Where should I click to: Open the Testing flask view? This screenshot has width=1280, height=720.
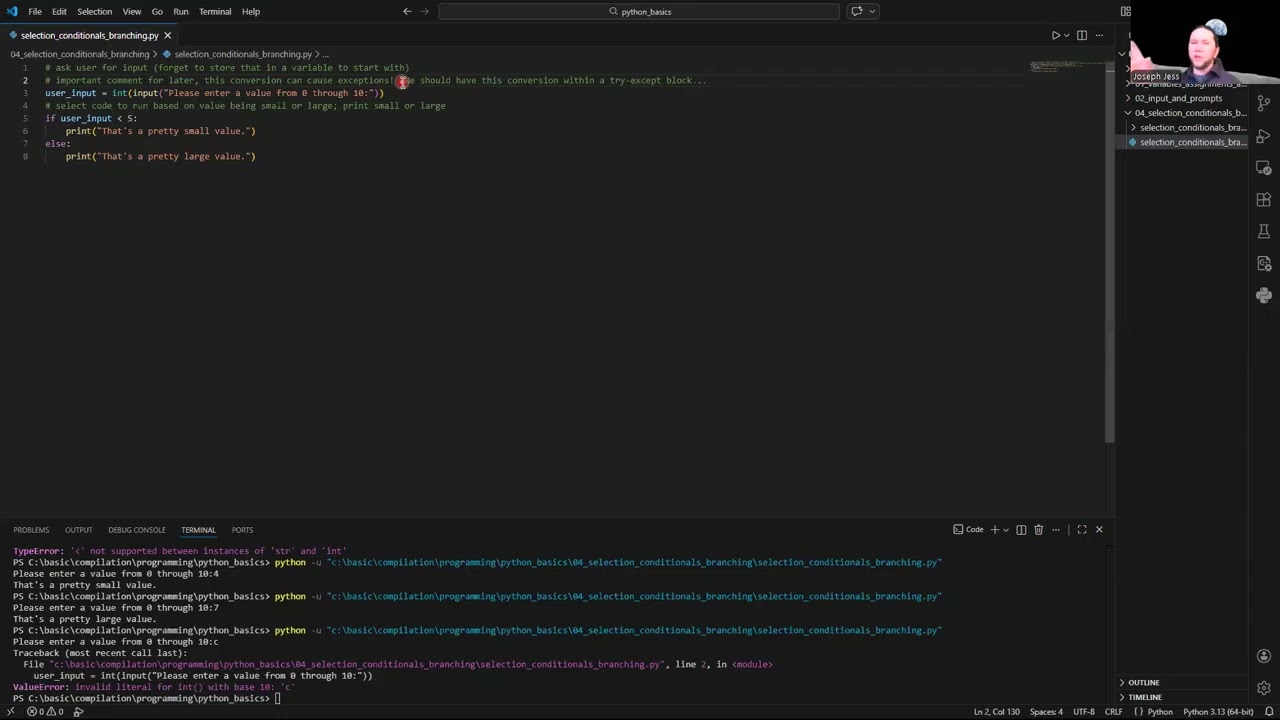1264,231
